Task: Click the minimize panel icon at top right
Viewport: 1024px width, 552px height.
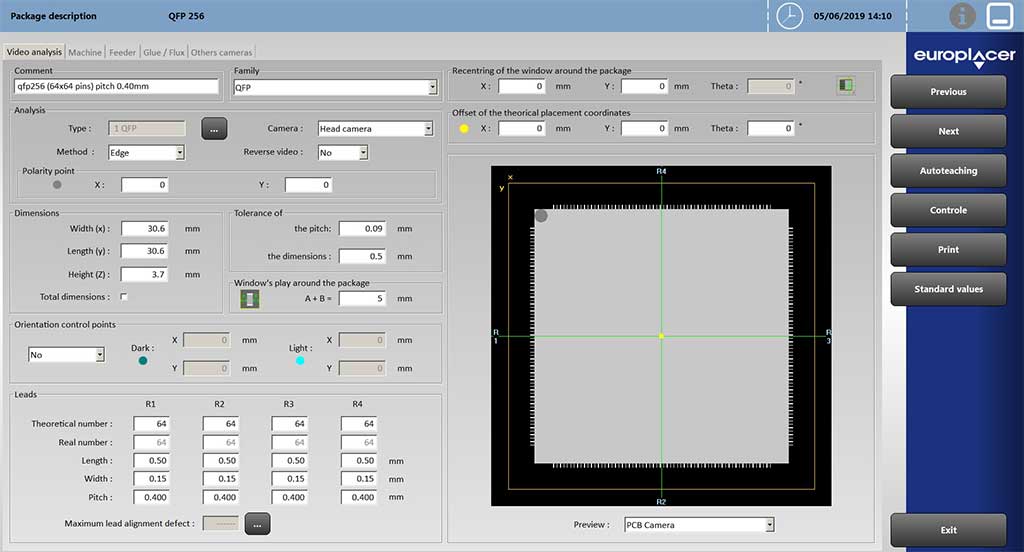Action: pos(1000,16)
